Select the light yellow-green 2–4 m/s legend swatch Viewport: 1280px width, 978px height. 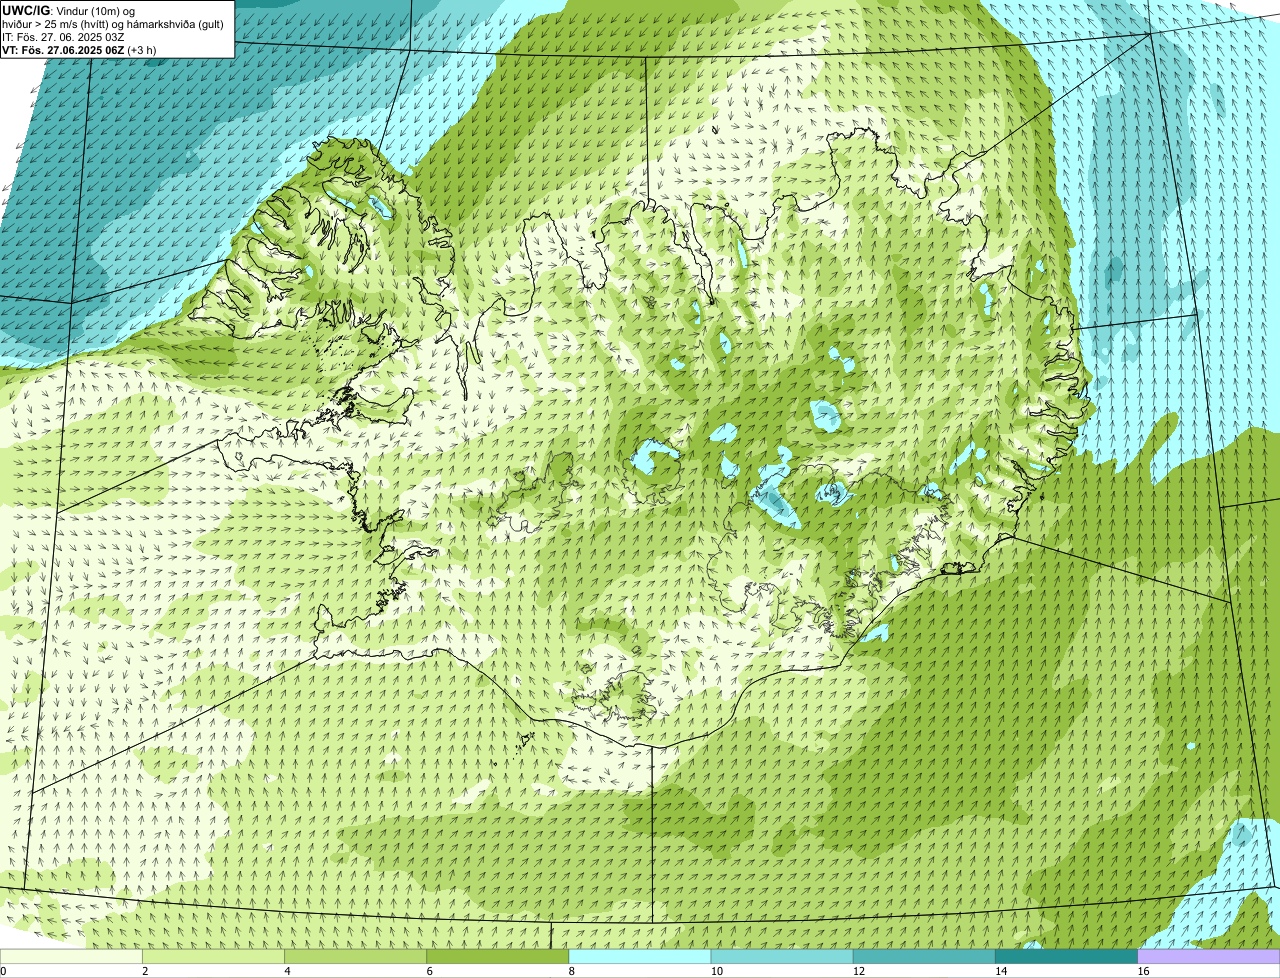(213, 957)
